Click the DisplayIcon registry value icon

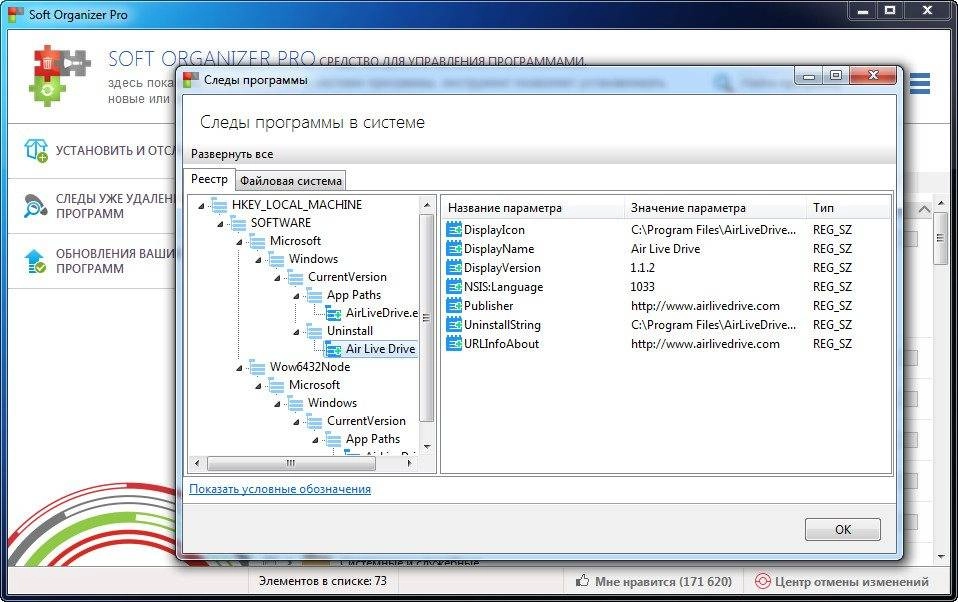(454, 230)
